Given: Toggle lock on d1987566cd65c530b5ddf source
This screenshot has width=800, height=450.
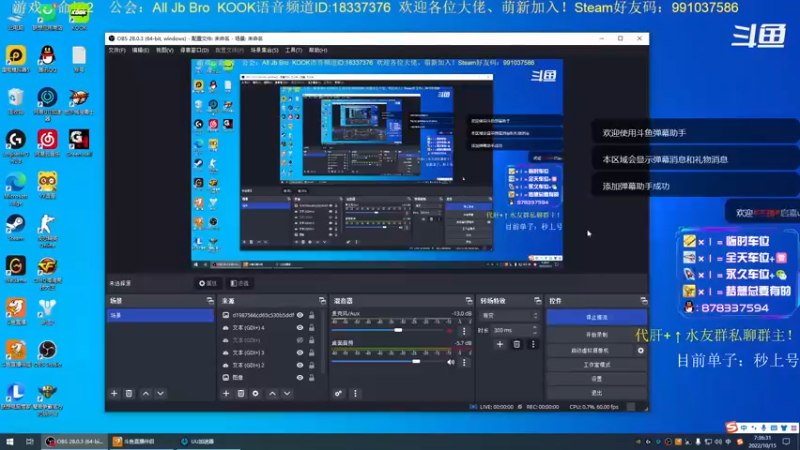Looking at the screenshot, I should pos(312,315).
